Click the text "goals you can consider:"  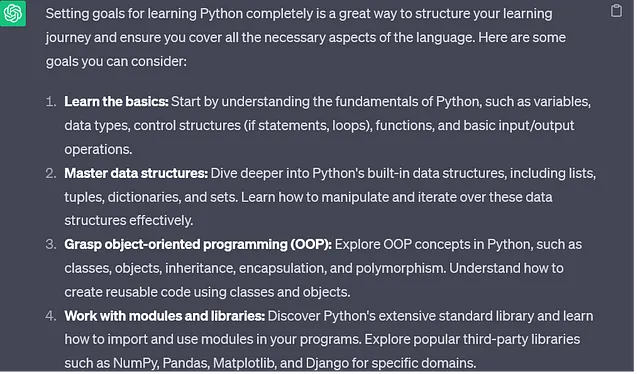[116, 61]
